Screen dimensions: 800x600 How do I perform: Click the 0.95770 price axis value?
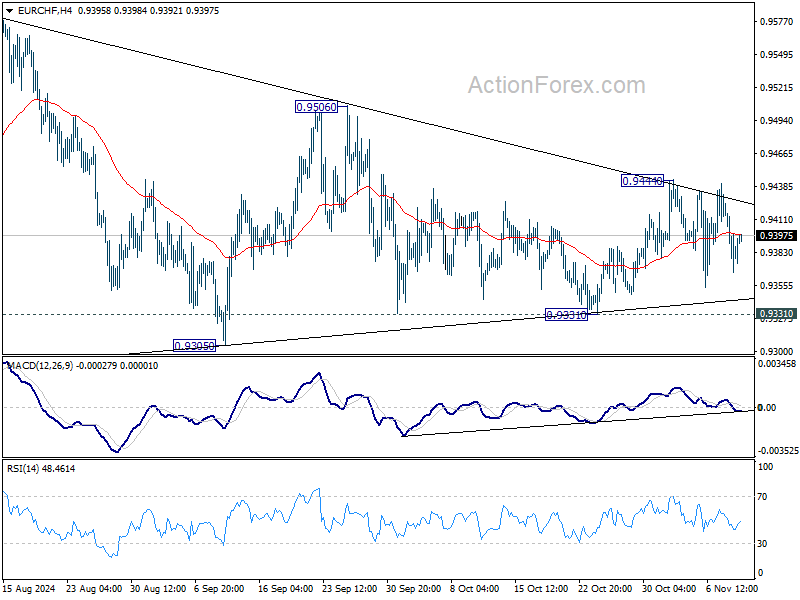click(x=777, y=21)
